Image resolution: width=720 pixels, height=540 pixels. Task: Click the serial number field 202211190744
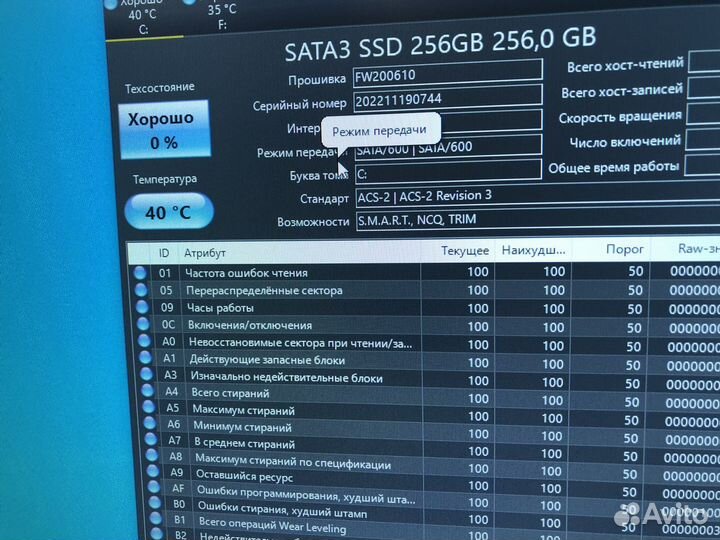coord(446,102)
